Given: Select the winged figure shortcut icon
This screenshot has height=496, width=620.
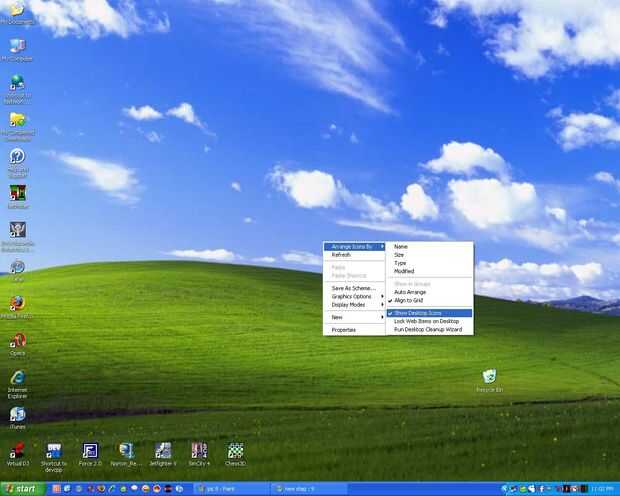Looking at the screenshot, I should point(17,237).
